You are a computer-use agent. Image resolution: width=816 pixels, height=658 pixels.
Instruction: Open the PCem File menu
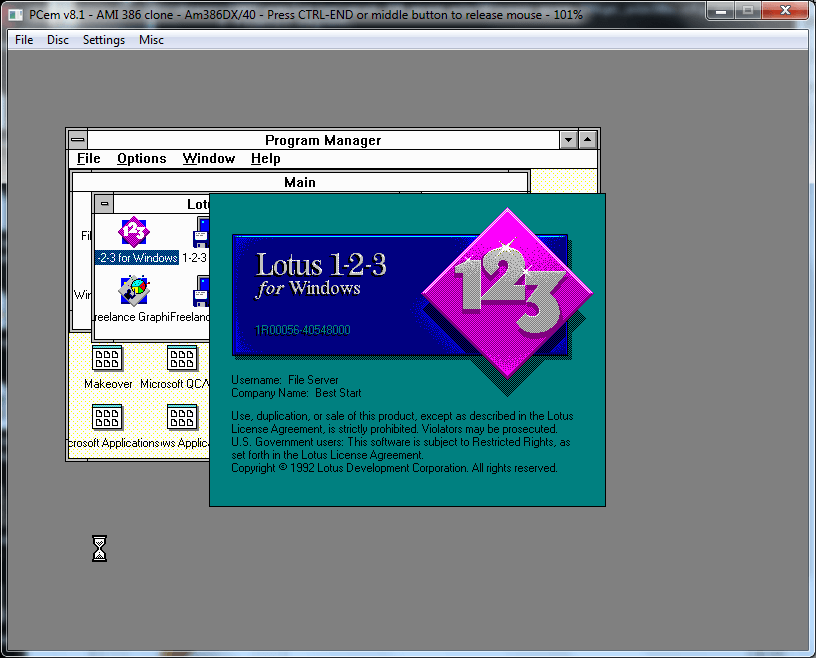24,40
